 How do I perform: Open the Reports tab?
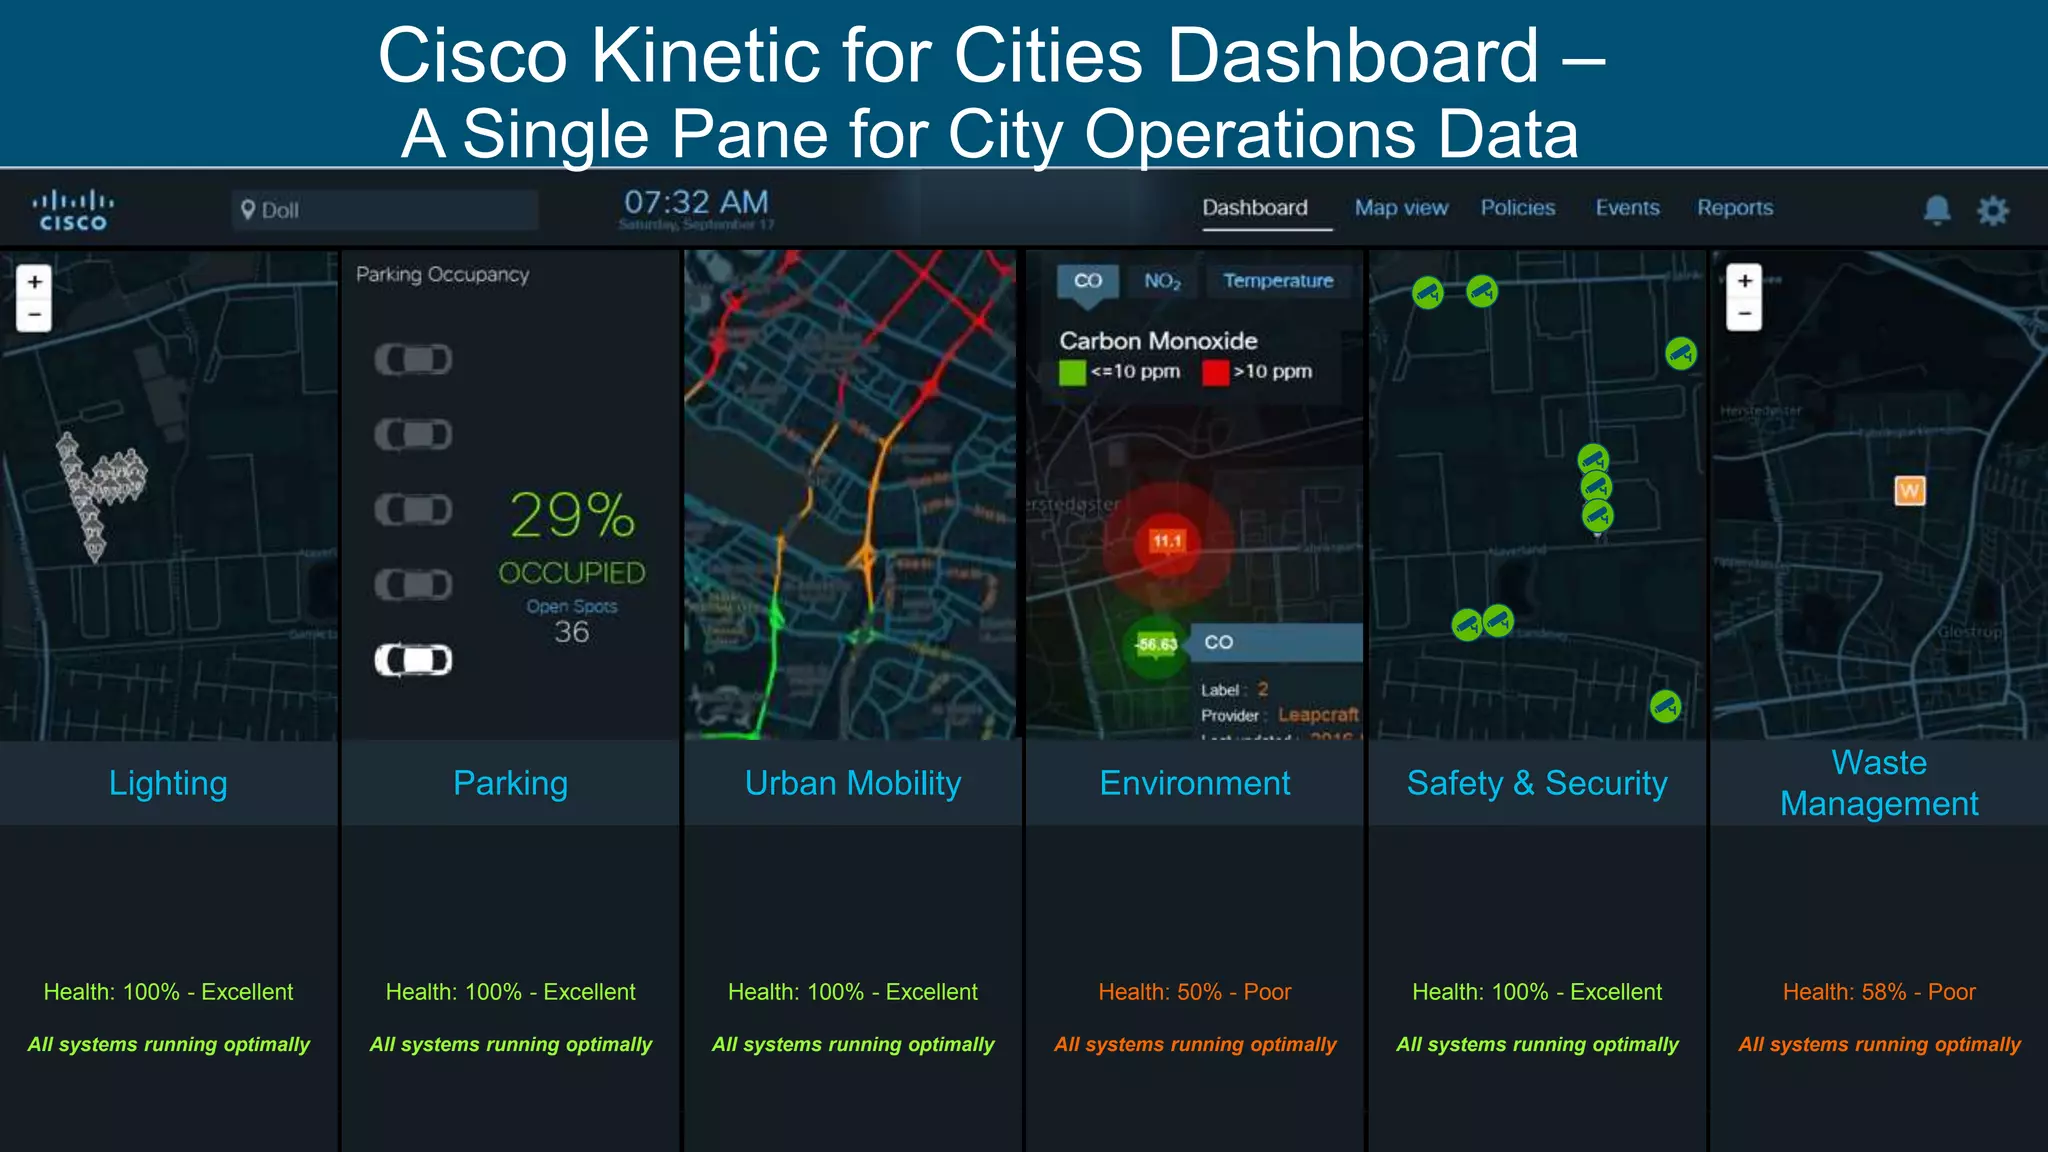[1735, 208]
